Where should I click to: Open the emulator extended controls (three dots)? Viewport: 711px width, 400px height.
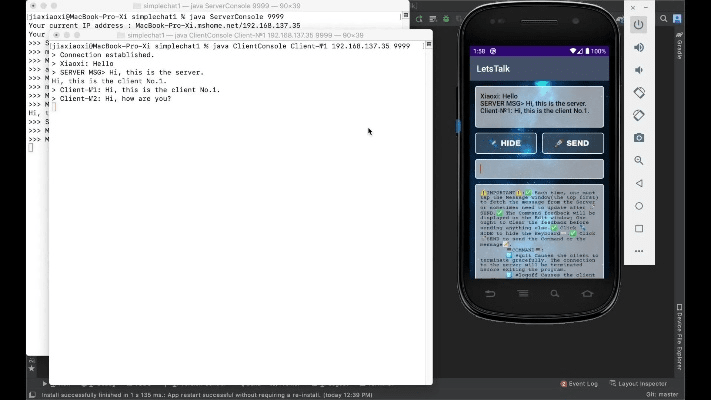tap(639, 251)
